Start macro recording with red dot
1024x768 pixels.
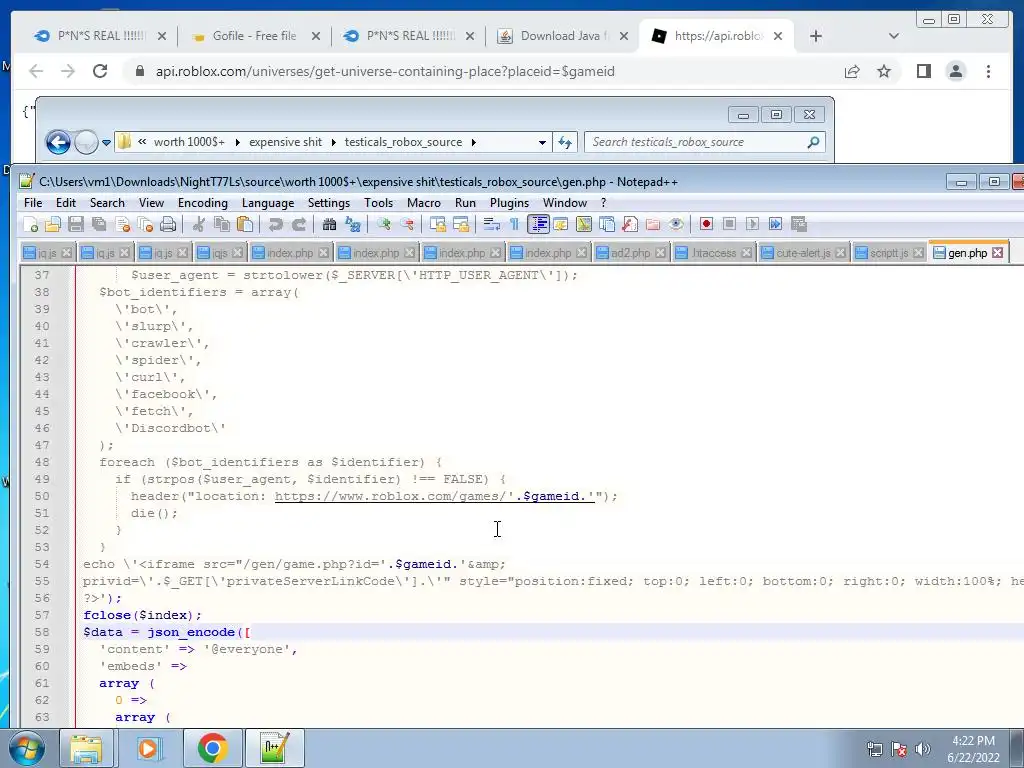coord(706,225)
